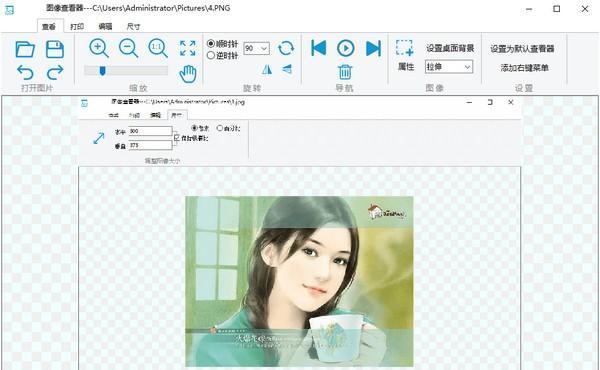This screenshot has width=600, height=370.
Task: Select 逆时针 counterclockwise rotation option
Action: coord(222,55)
